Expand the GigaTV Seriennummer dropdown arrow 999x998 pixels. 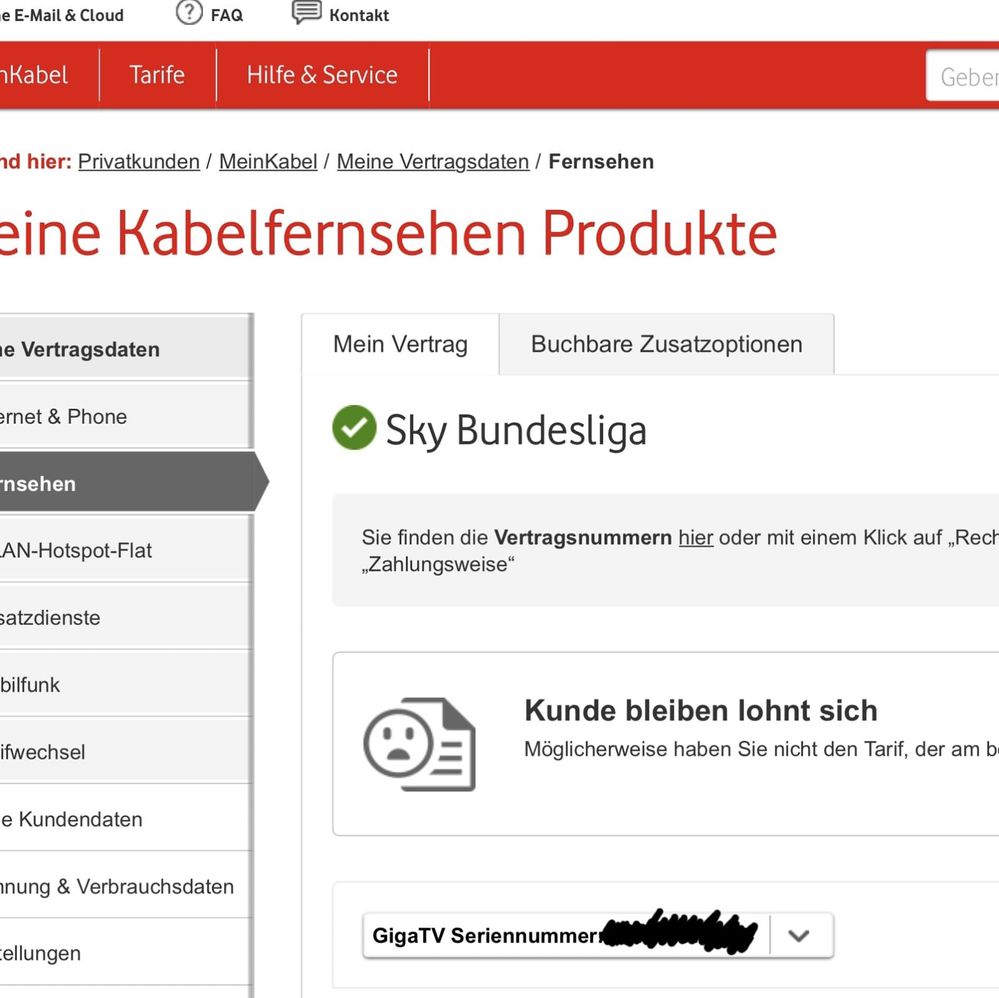[798, 936]
